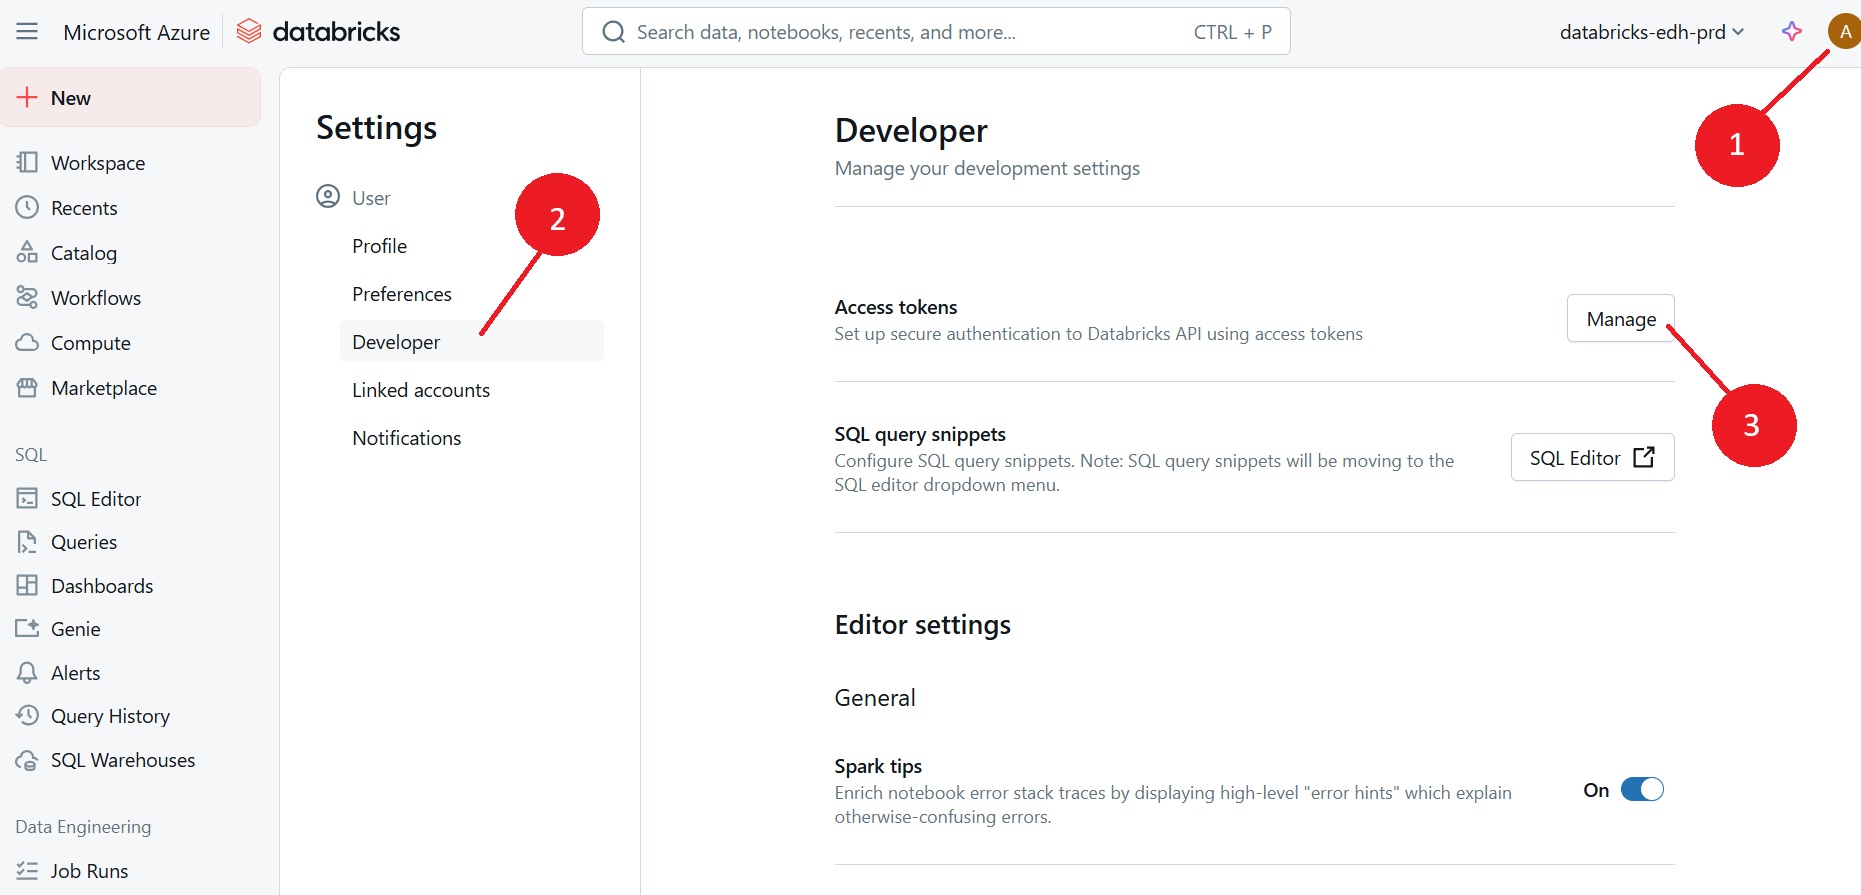
Task: Click the SQL section label in sidebar
Action: (31, 455)
